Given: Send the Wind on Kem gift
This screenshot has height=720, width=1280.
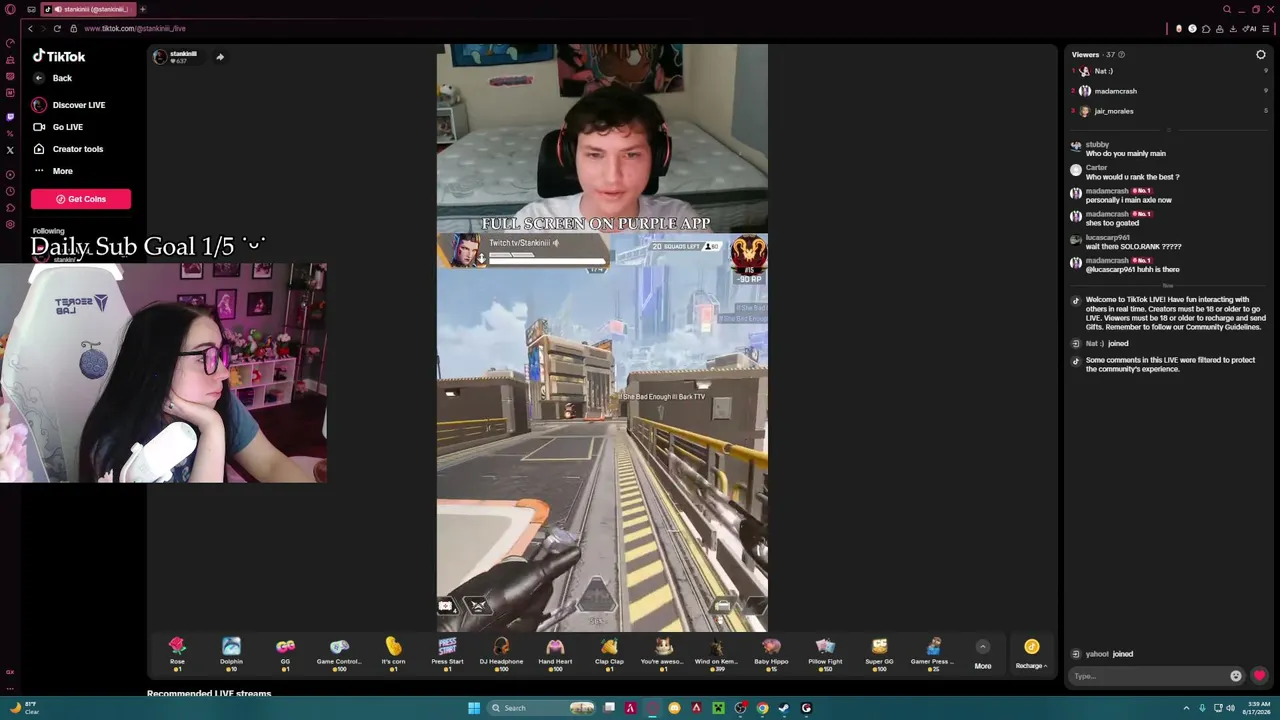Looking at the screenshot, I should [717, 652].
